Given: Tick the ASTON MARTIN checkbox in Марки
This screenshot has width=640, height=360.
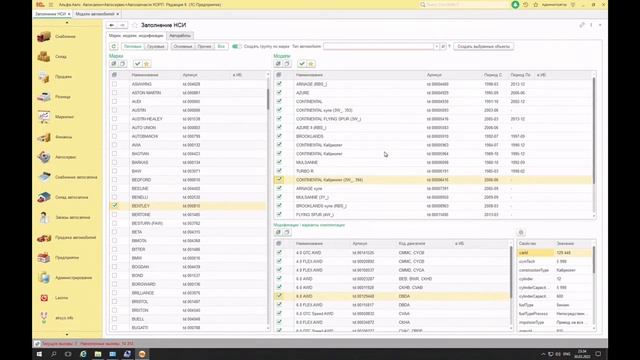Looking at the screenshot, I should tap(115, 93).
